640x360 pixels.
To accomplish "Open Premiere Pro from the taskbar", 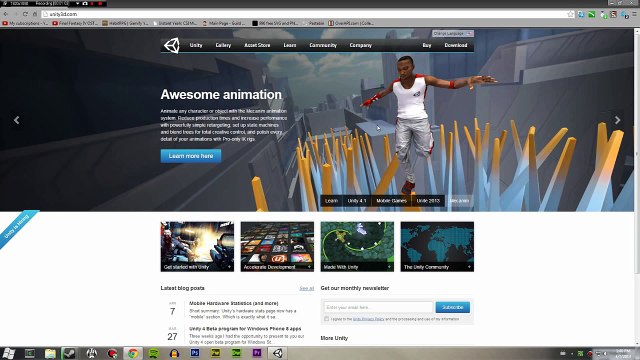I will (257, 353).
